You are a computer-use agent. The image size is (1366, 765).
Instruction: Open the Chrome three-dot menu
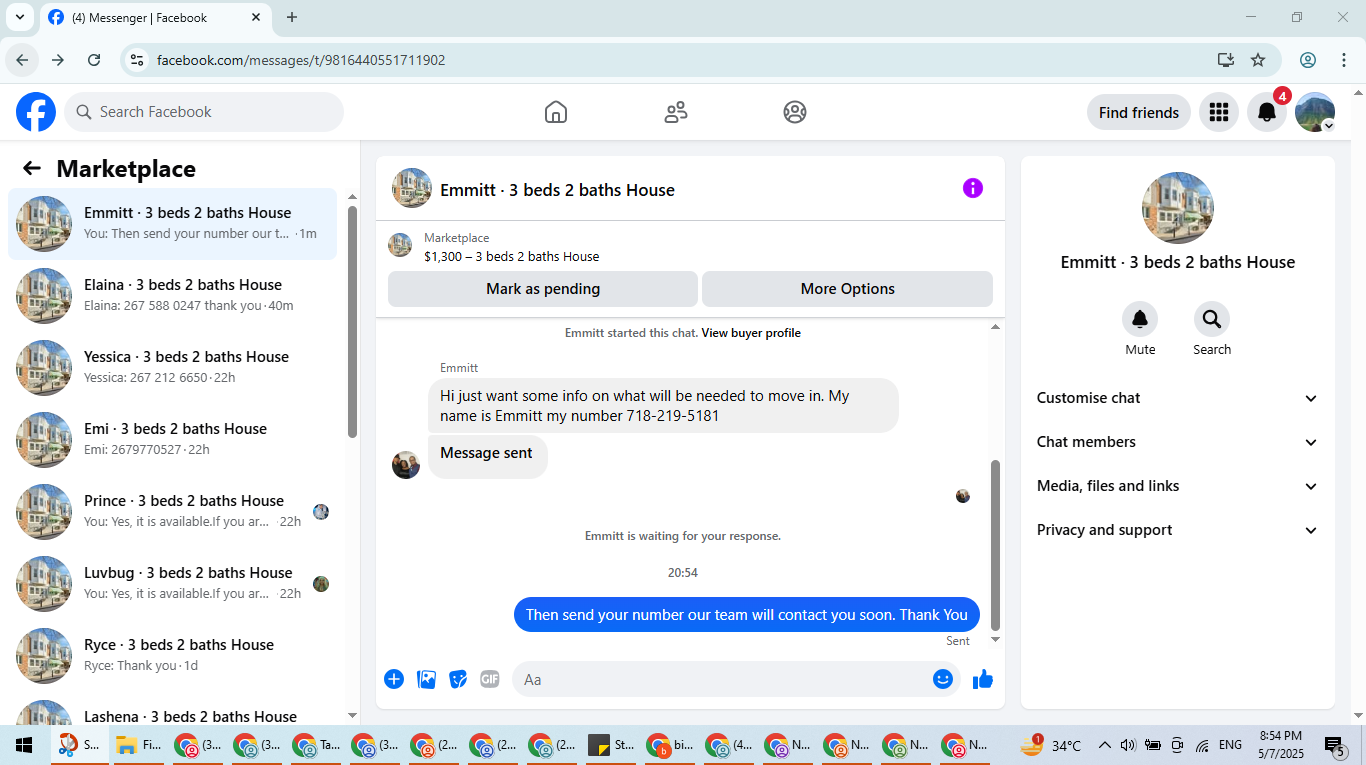(1343, 60)
